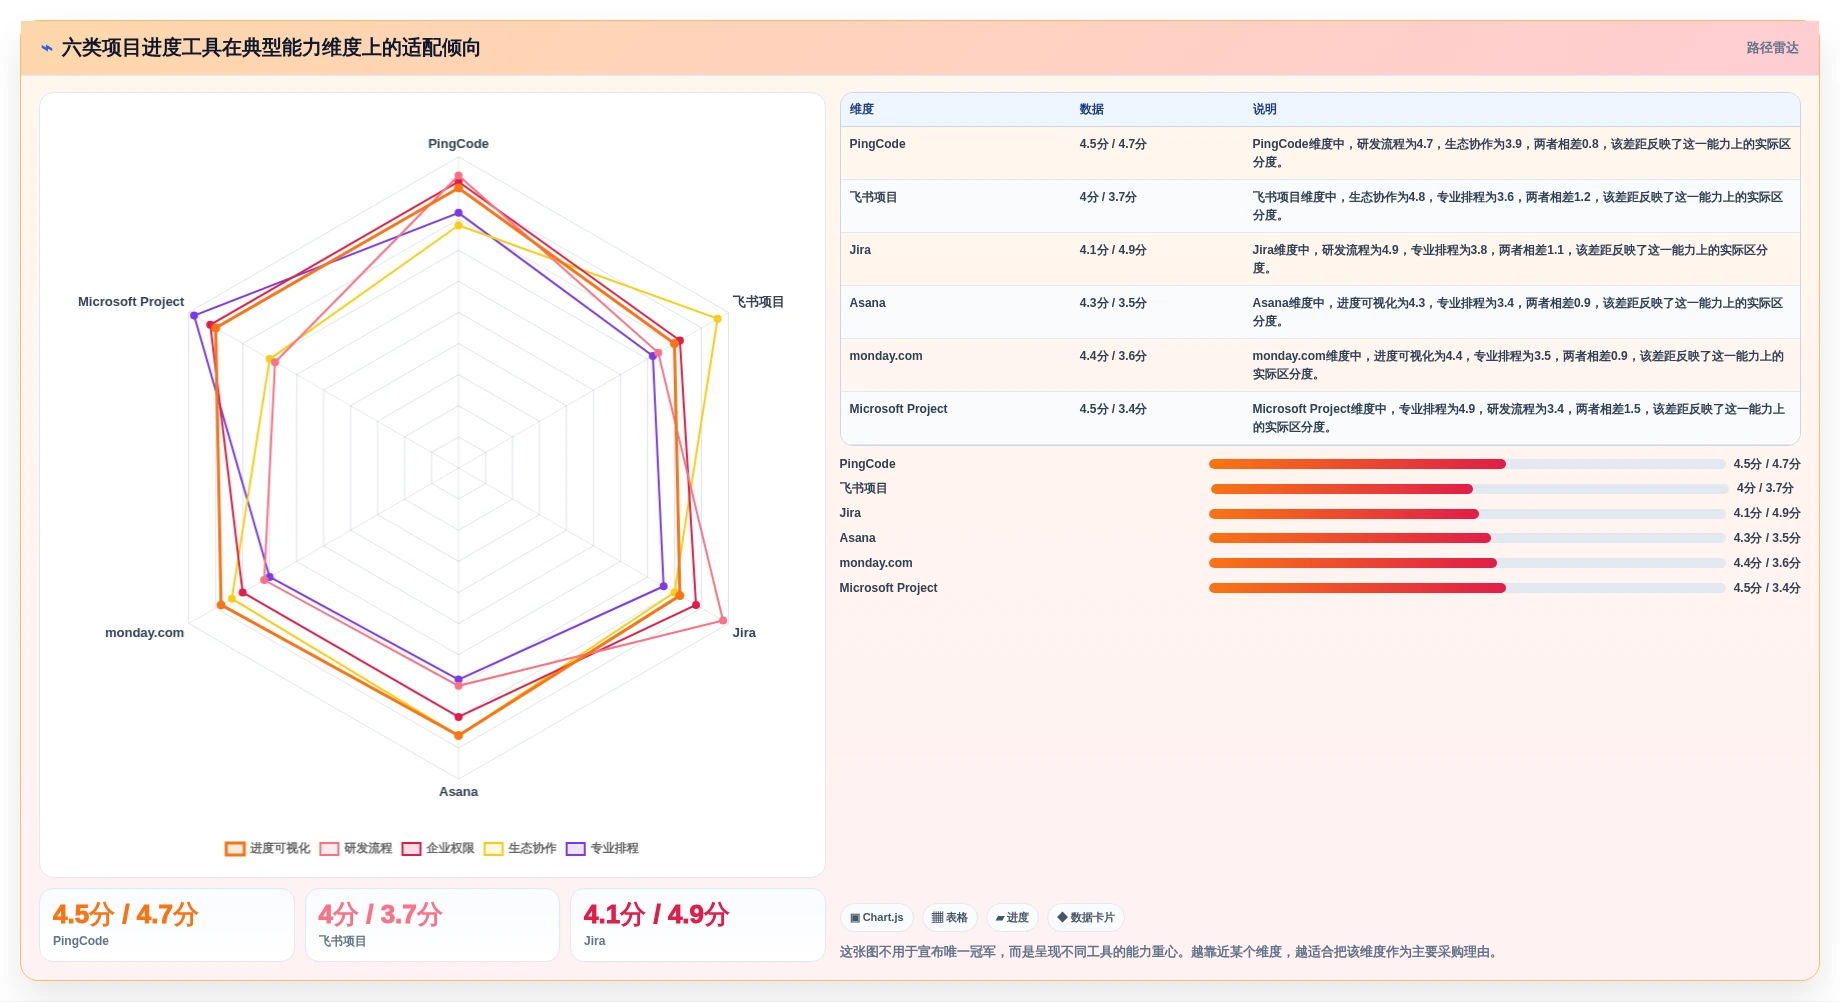The height and width of the screenshot is (1002, 1840).
Task: Select the monday.com table row name
Action: 885,356
